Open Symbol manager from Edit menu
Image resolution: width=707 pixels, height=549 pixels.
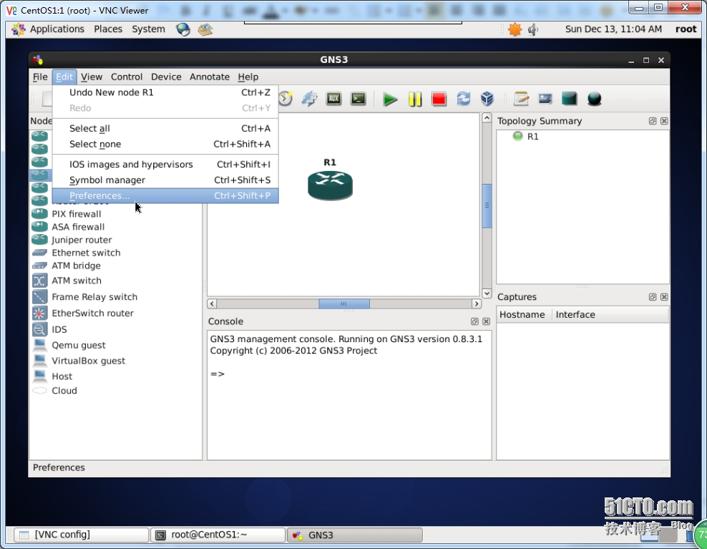click(x=165, y=180)
